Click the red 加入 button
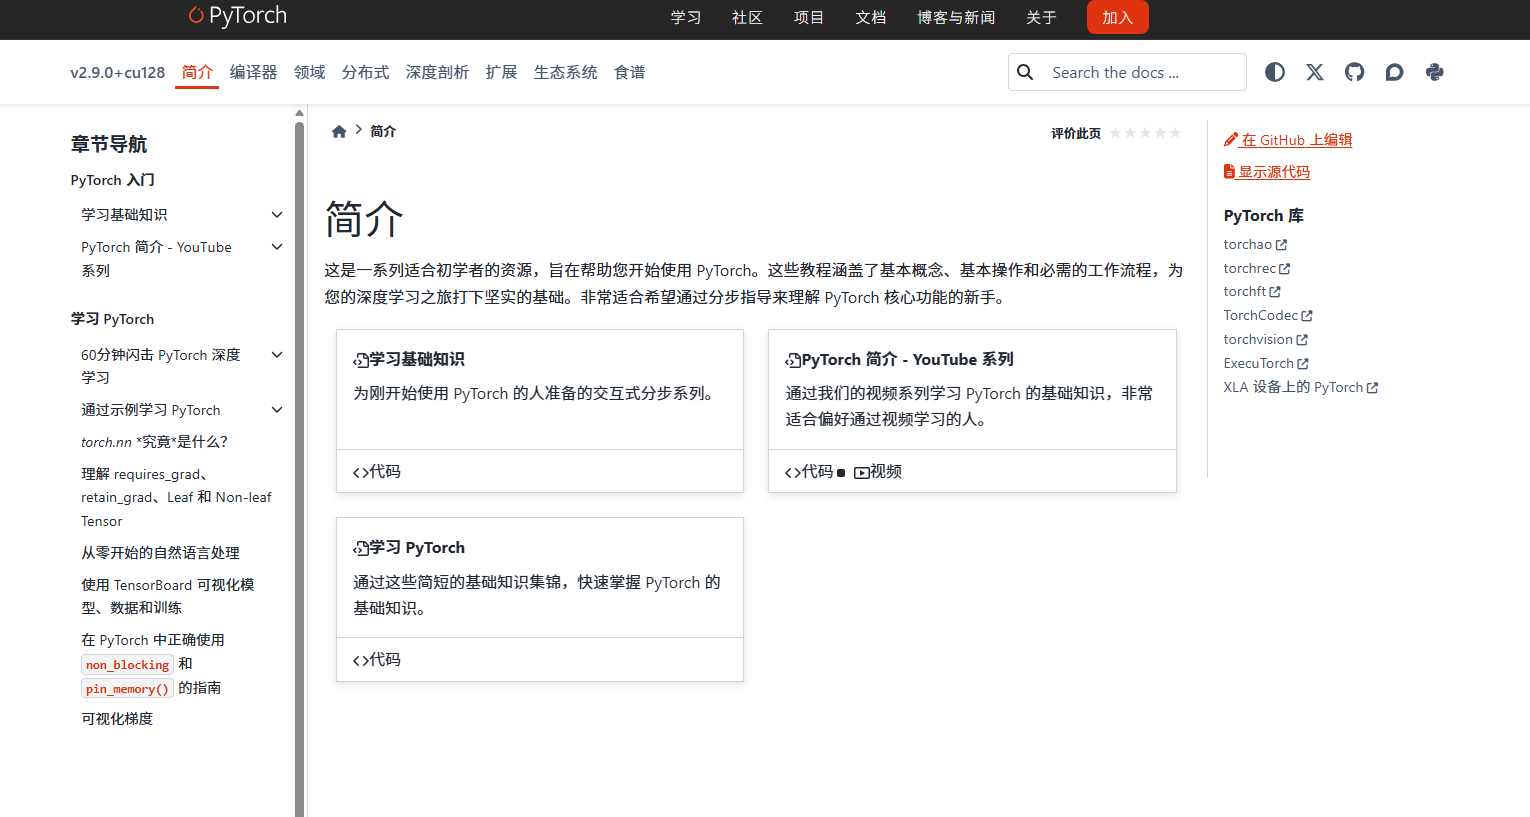This screenshot has height=817, width=1530. click(x=1117, y=17)
